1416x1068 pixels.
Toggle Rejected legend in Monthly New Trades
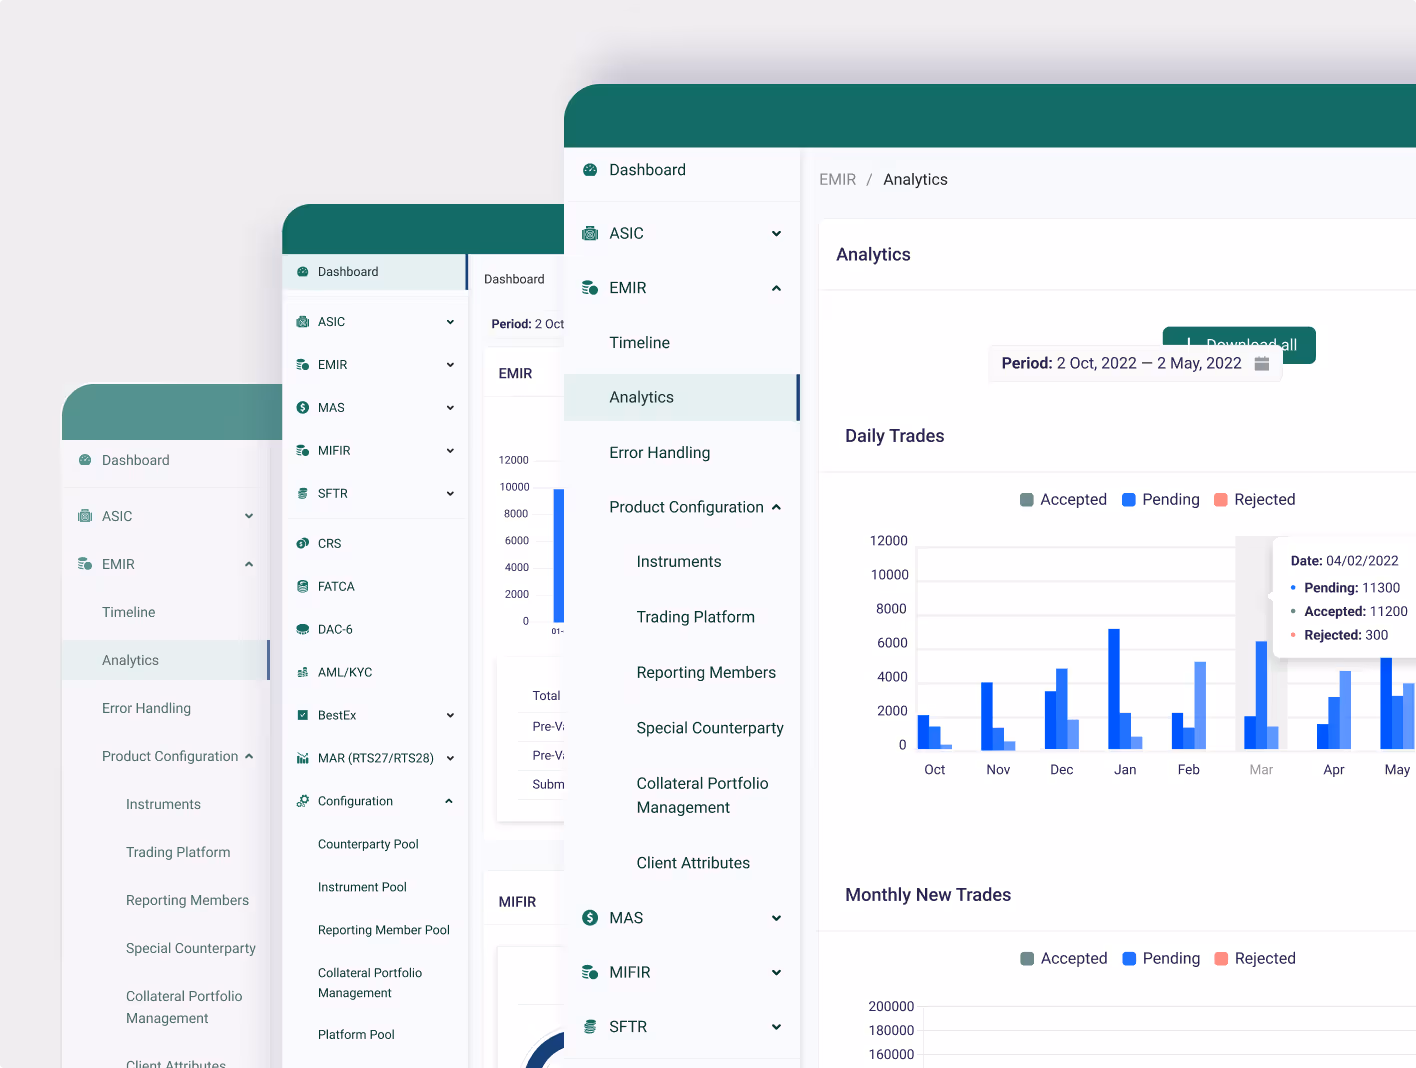coord(1255,959)
